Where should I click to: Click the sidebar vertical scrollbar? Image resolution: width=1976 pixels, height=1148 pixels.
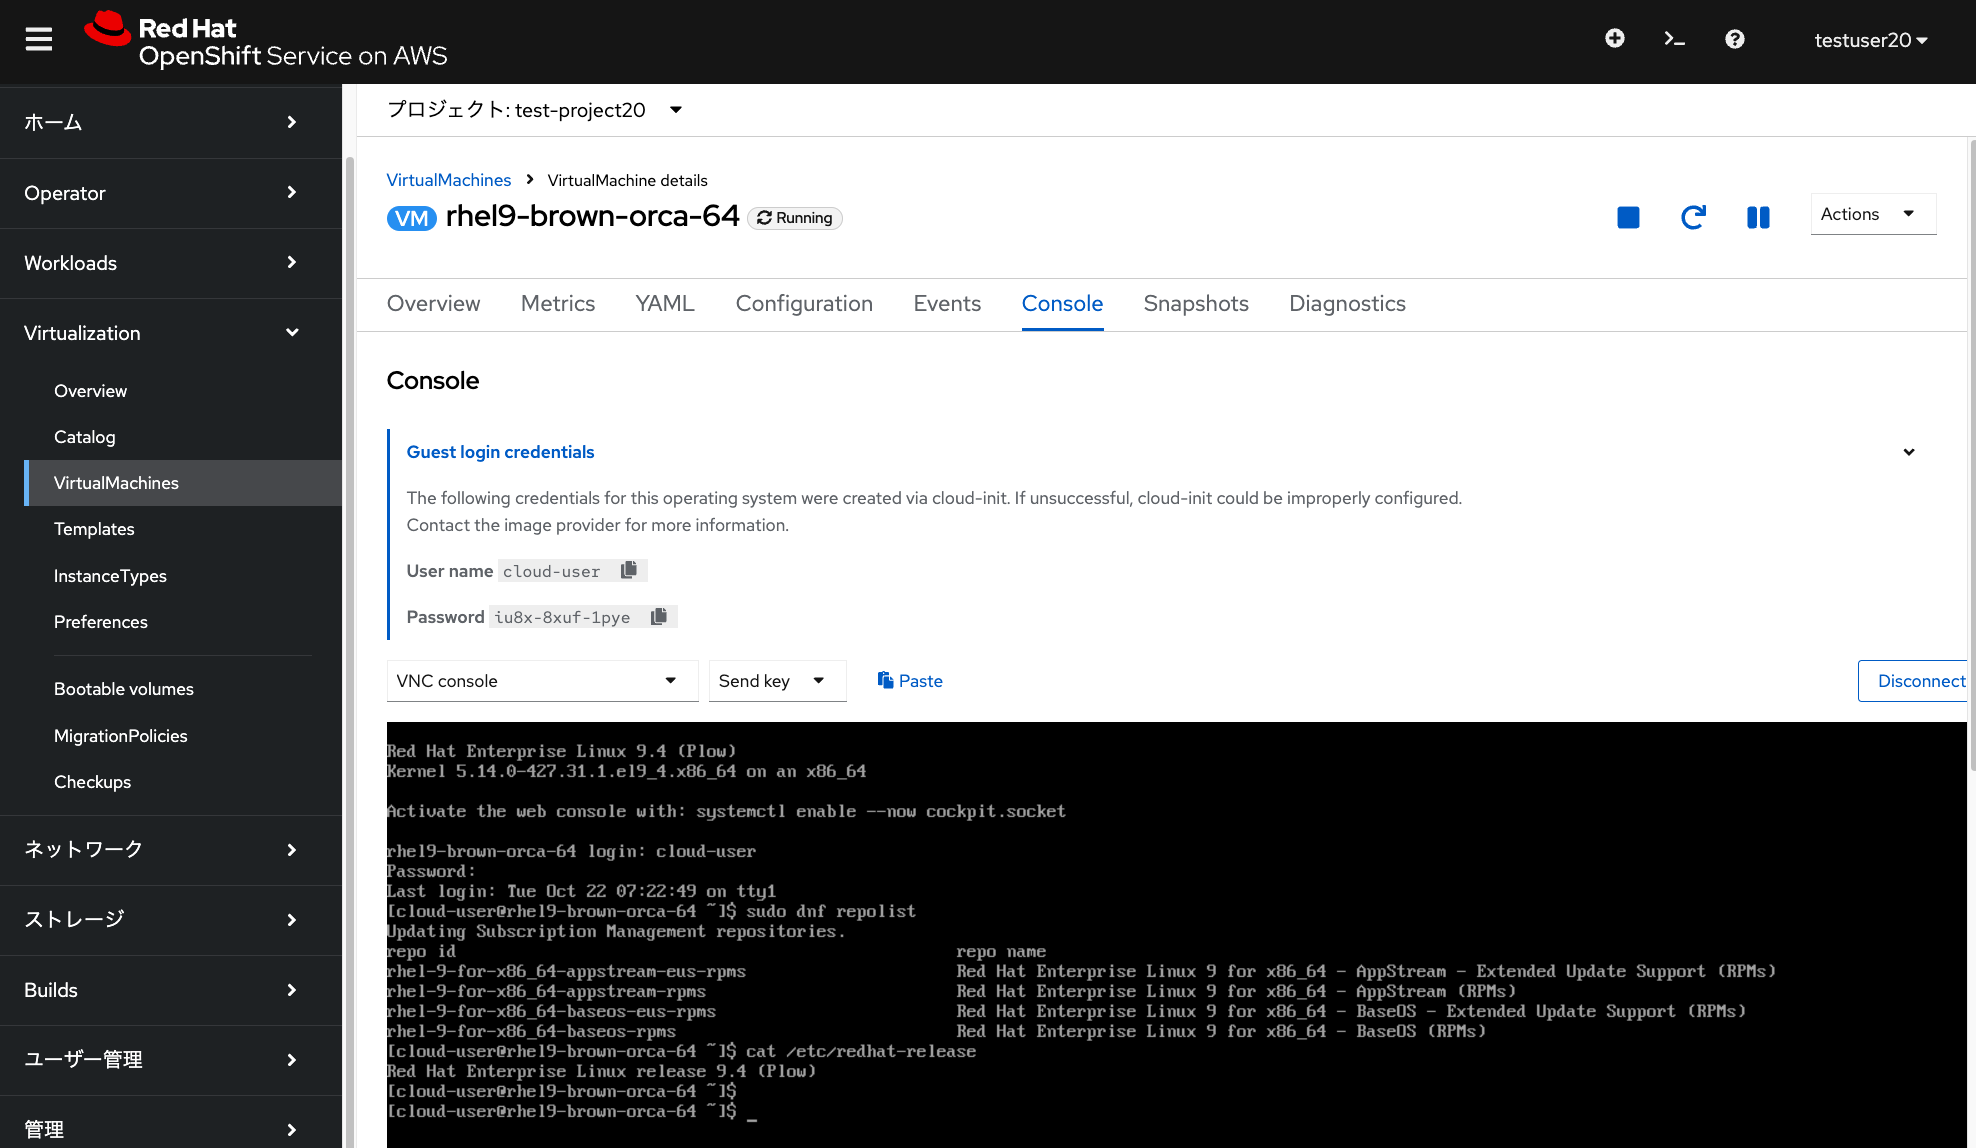tap(349, 650)
